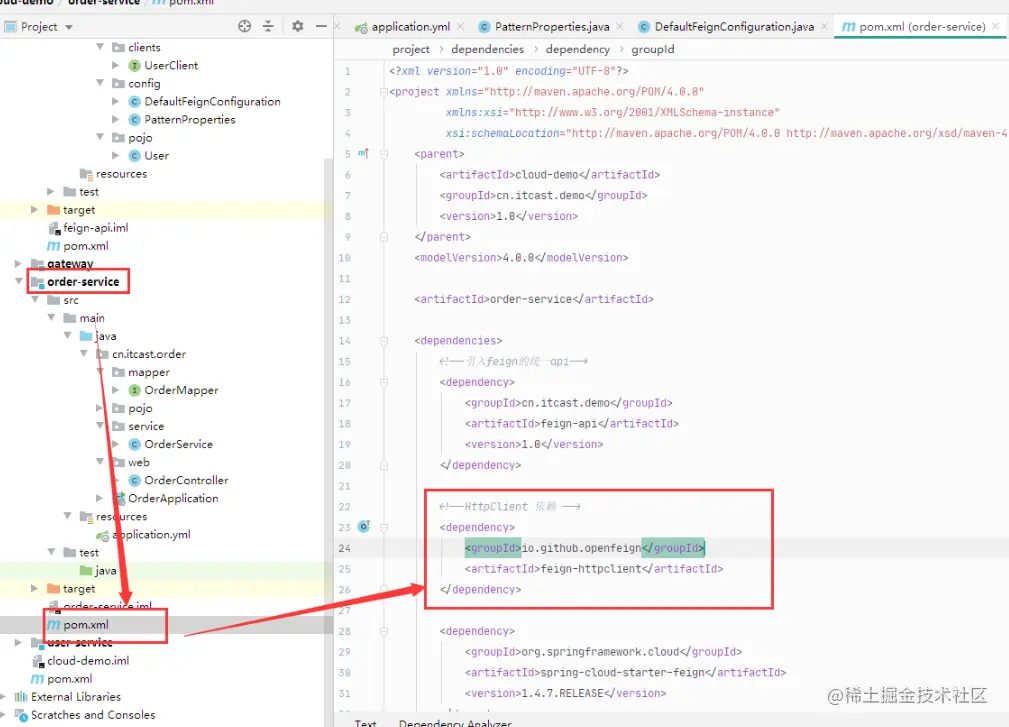Close the application.yml tab

pyautogui.click(x=461, y=26)
